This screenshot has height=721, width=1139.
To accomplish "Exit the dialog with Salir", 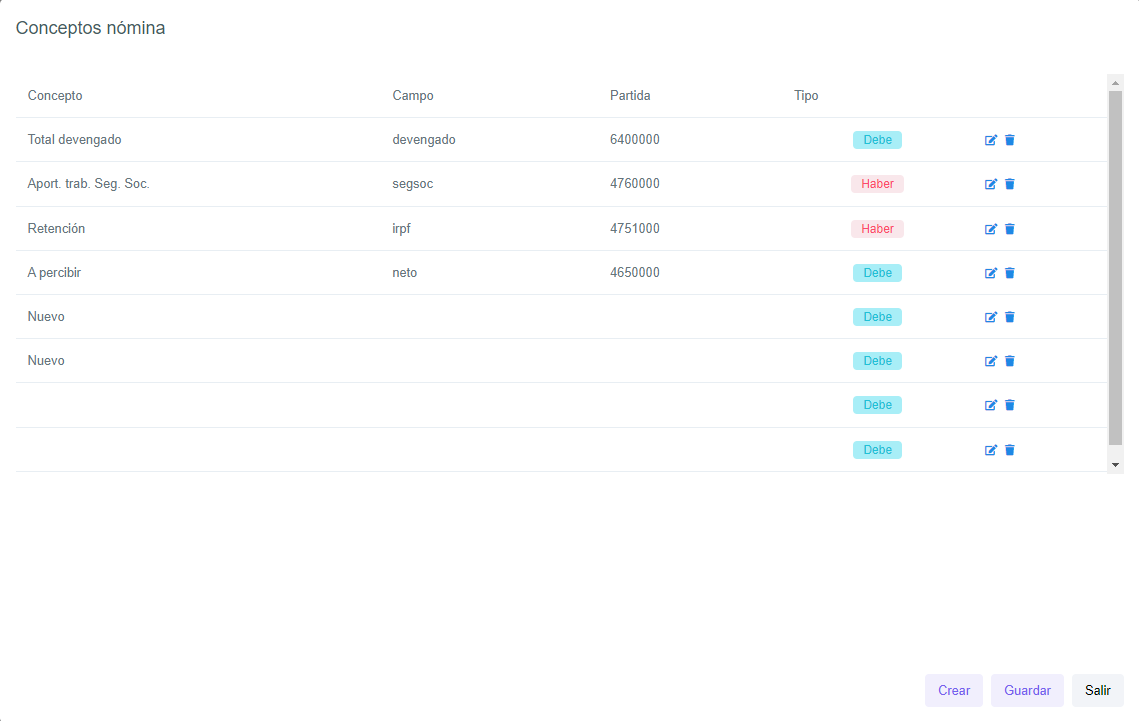I will click(x=1097, y=690).
